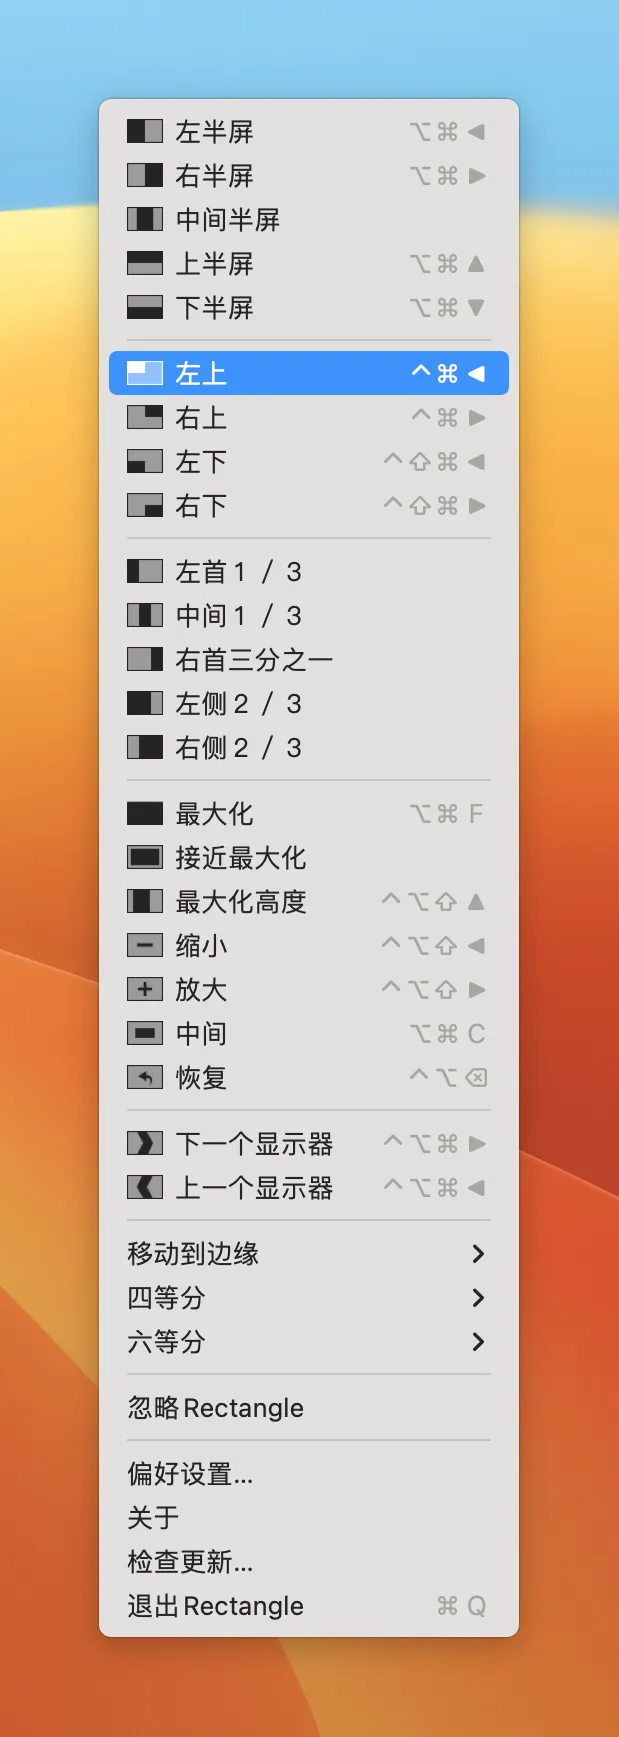Select 接近最大化 menu entry
Screen dimensions: 619x1737
240,857
